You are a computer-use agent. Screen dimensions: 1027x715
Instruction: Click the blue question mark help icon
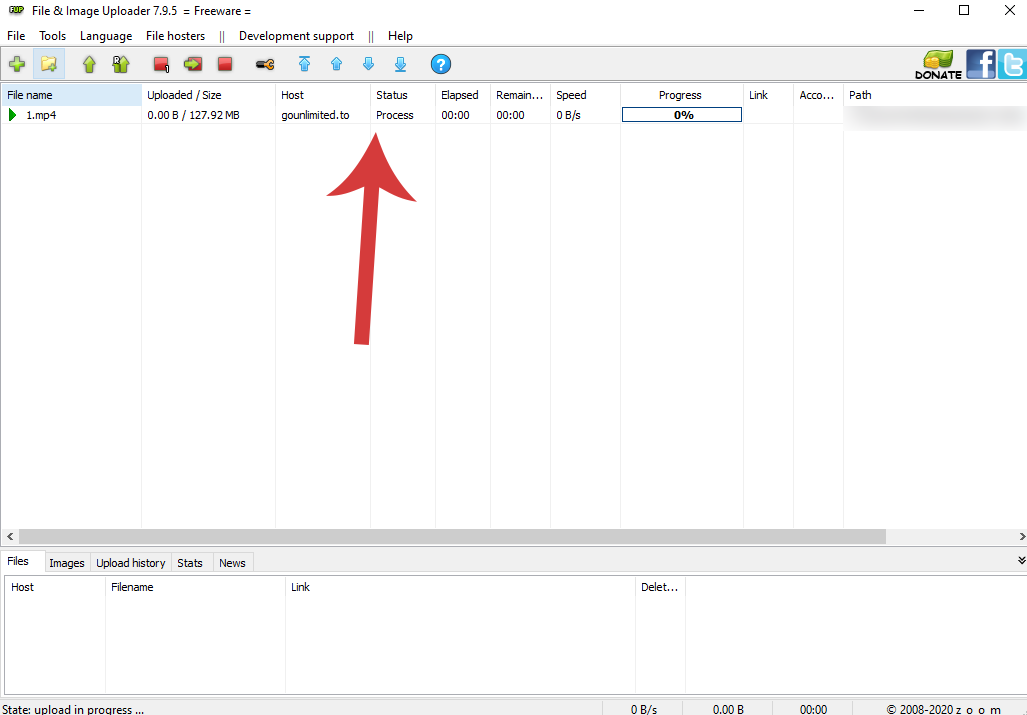[x=441, y=64]
